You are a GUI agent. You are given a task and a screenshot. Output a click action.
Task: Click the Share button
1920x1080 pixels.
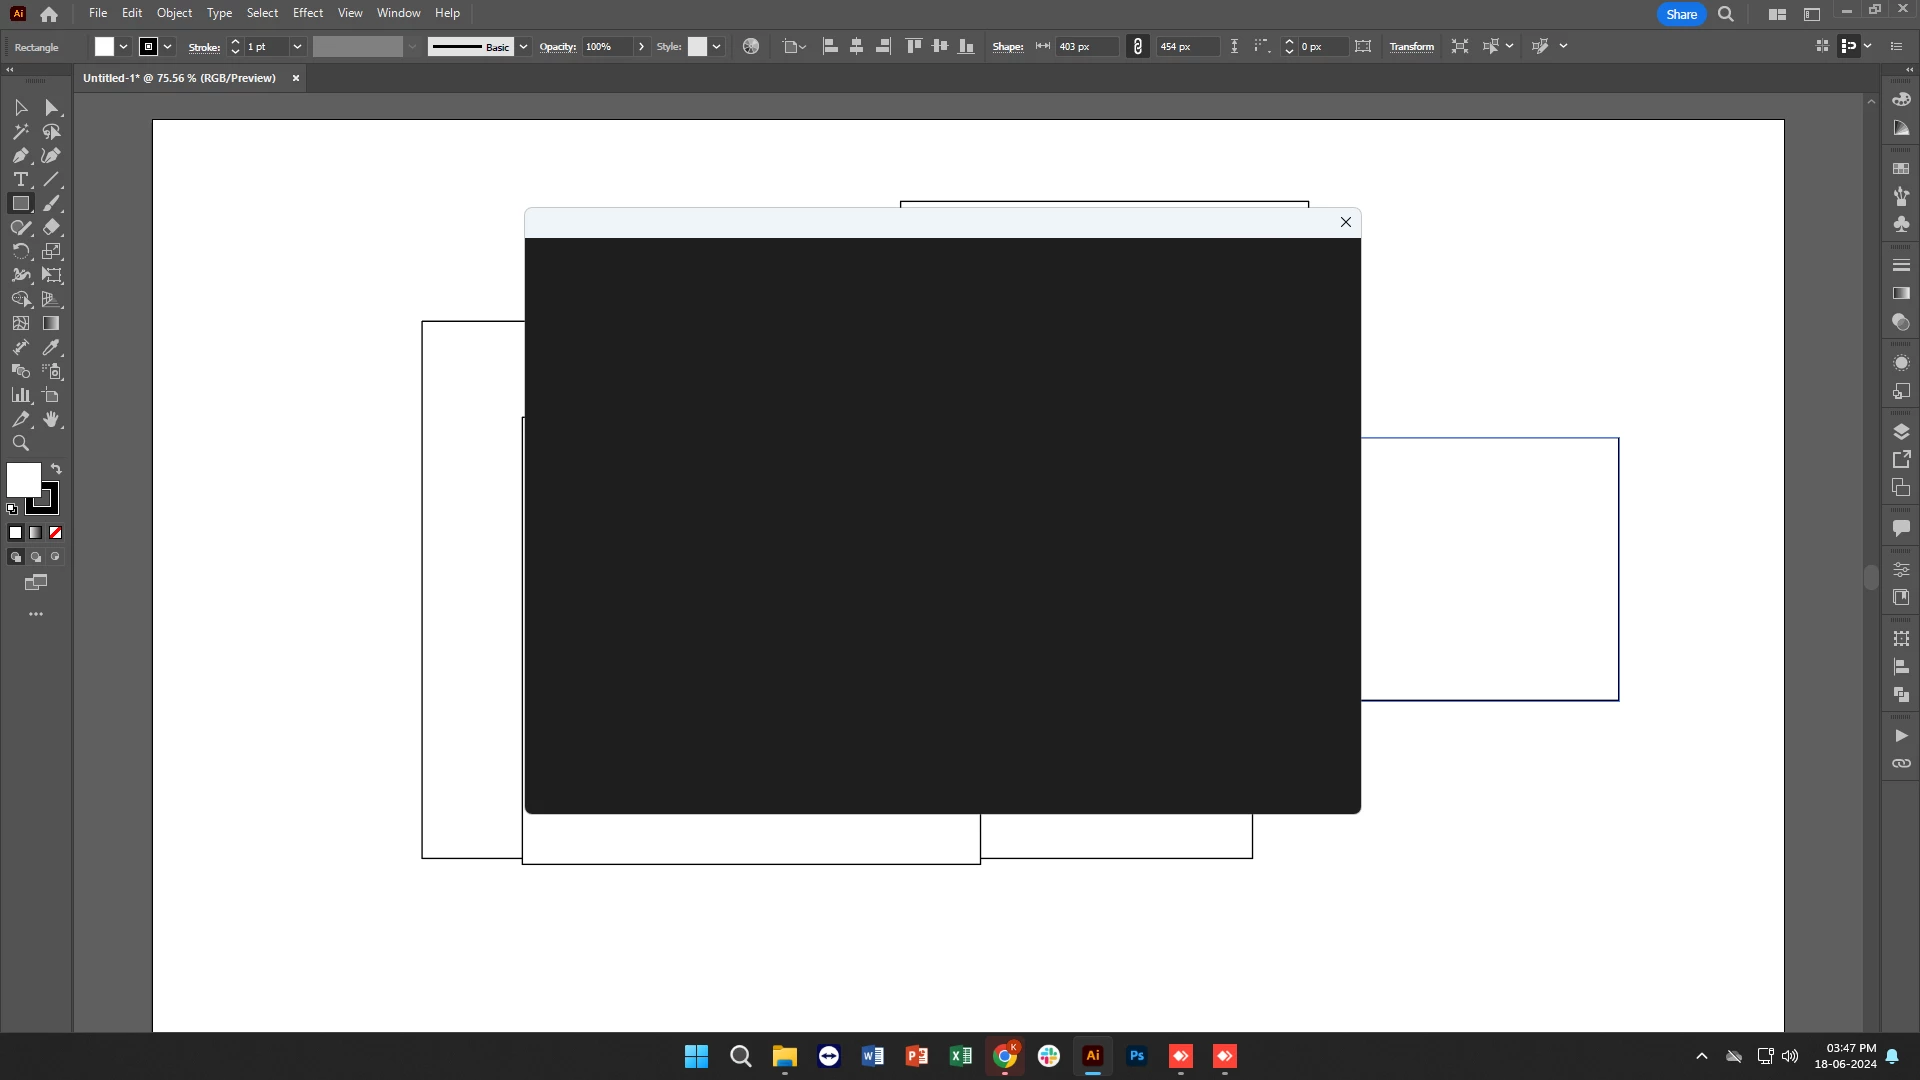point(1681,14)
